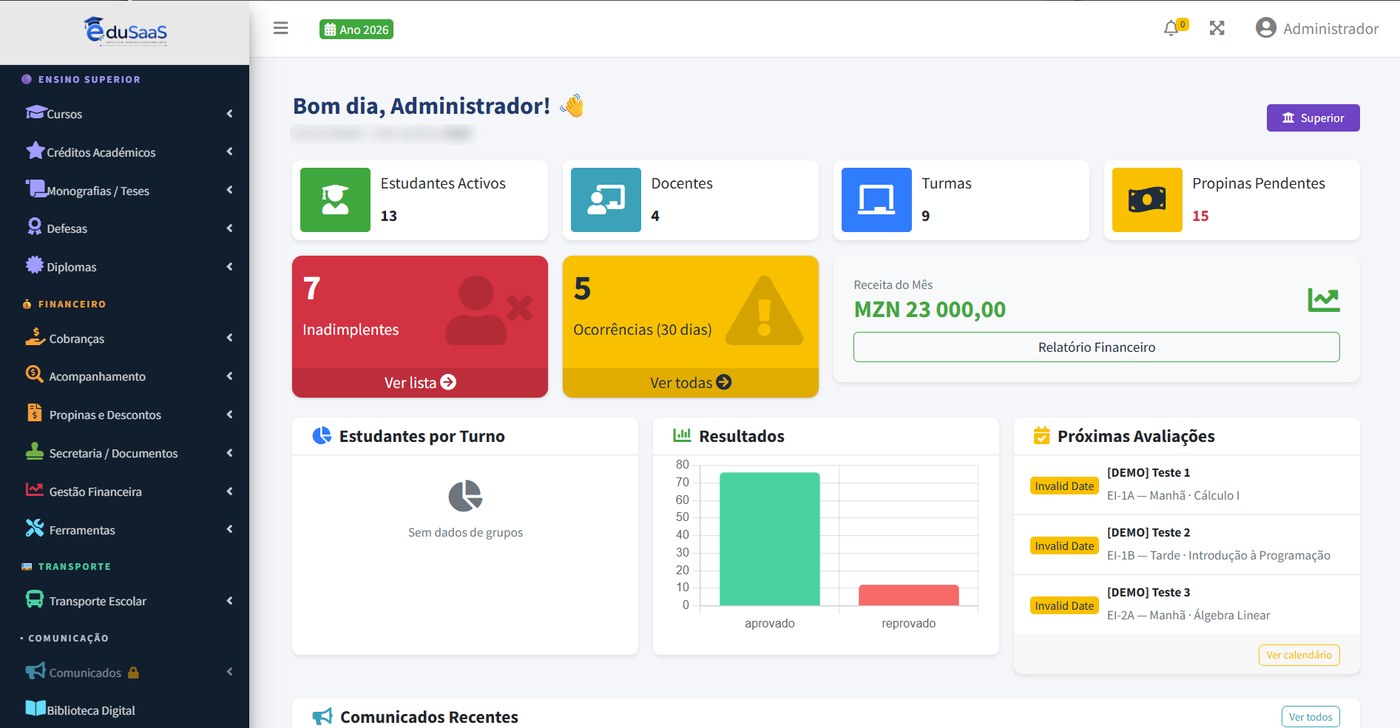Expand the Propinas e Descontos arrow

(229, 414)
